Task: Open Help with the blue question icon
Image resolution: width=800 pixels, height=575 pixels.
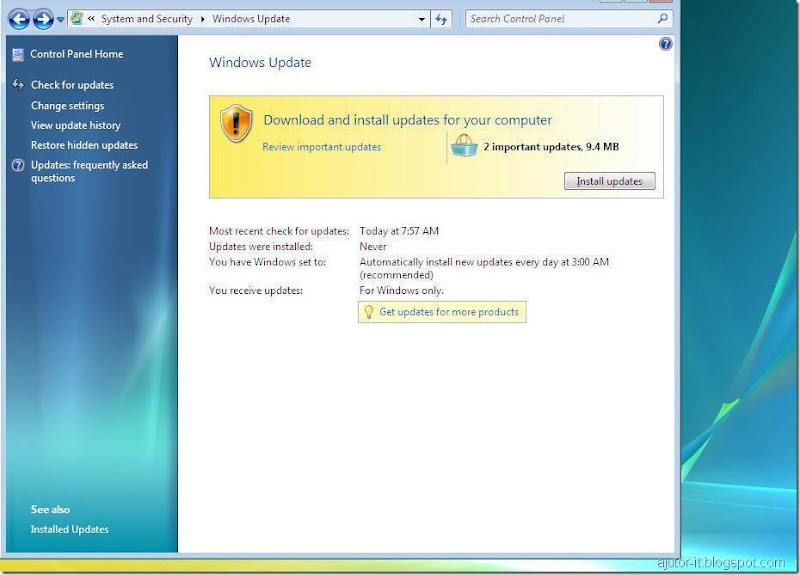Action: tap(665, 44)
